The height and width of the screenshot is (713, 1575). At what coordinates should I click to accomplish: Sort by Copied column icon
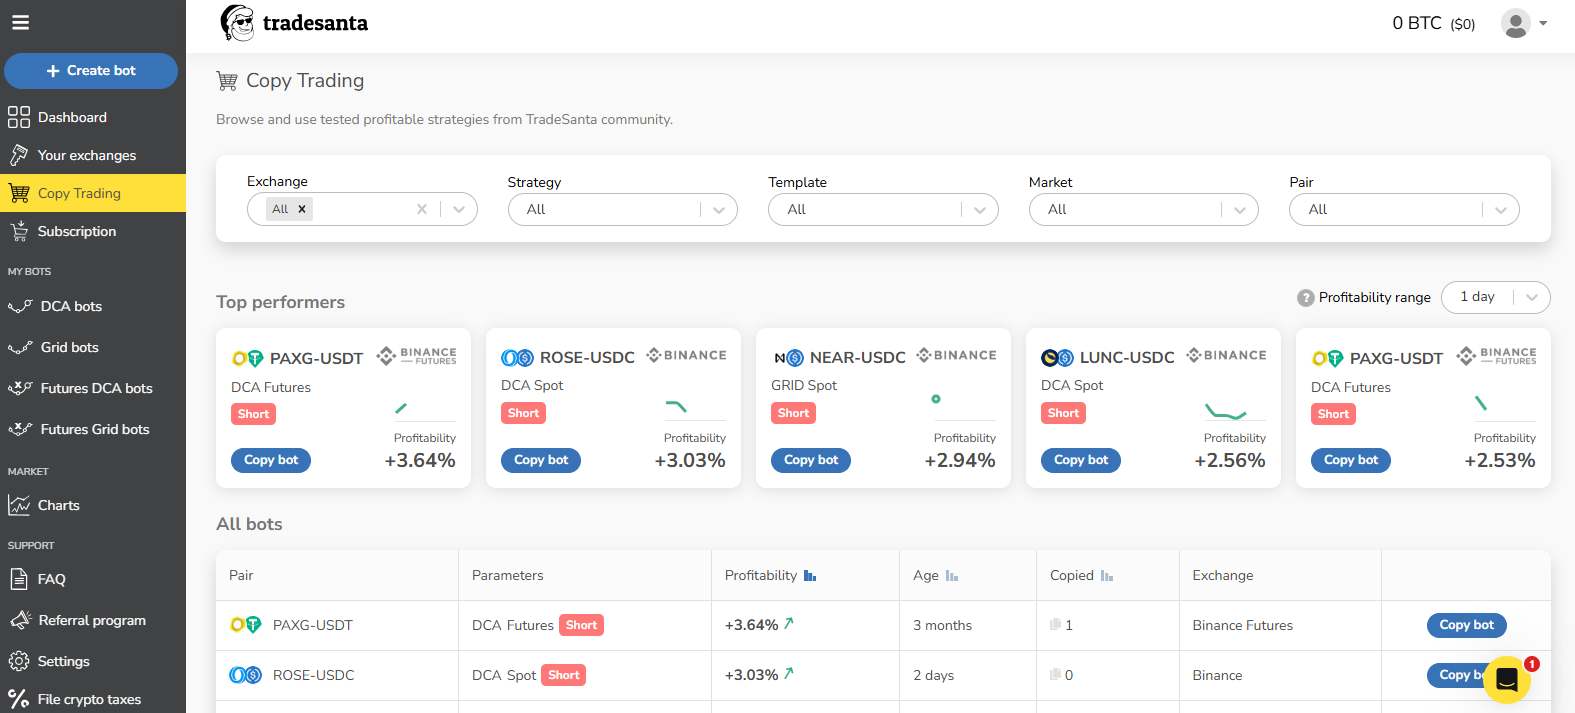click(x=1107, y=575)
